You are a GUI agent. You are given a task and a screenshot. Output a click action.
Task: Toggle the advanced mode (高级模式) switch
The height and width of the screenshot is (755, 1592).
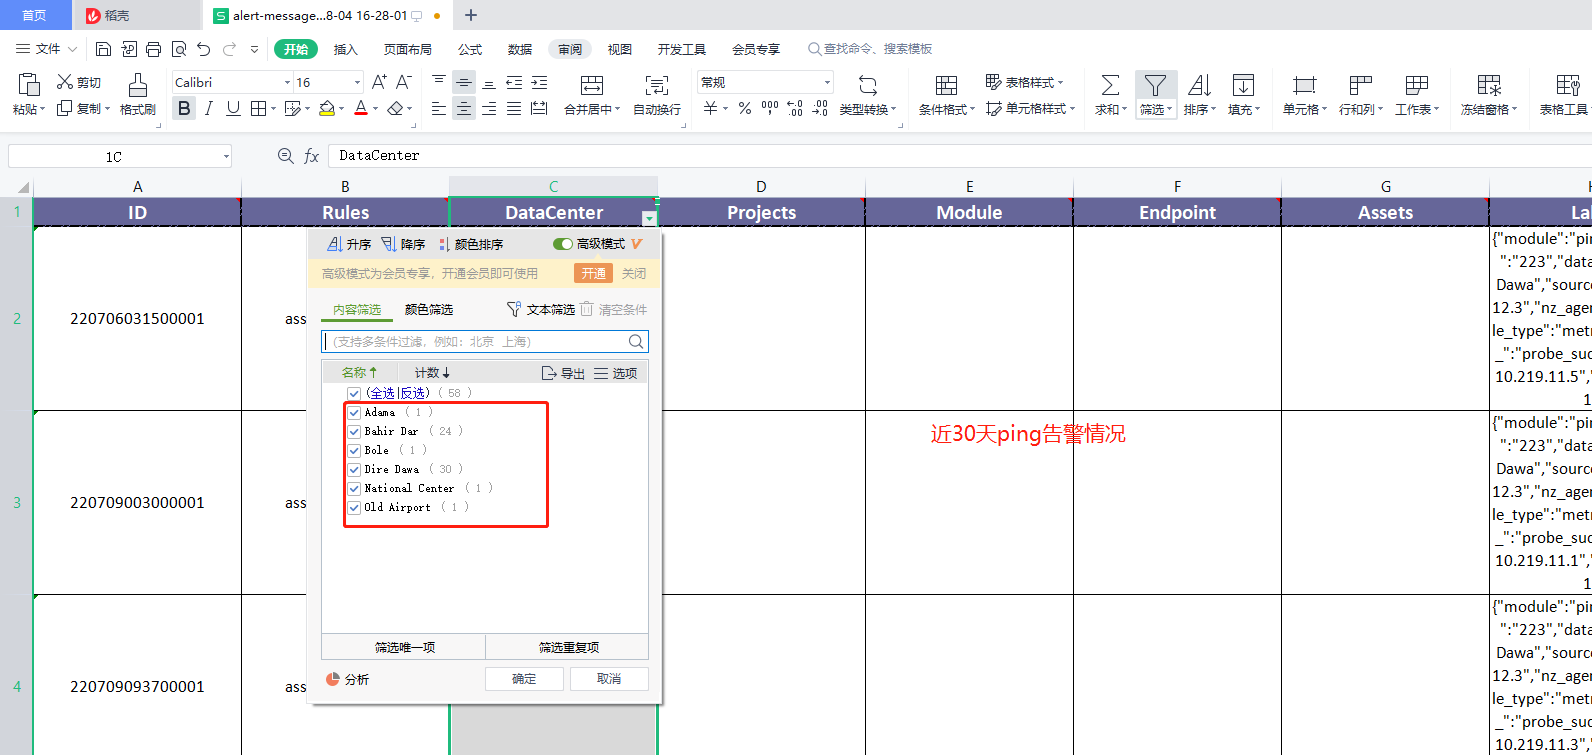pos(563,244)
